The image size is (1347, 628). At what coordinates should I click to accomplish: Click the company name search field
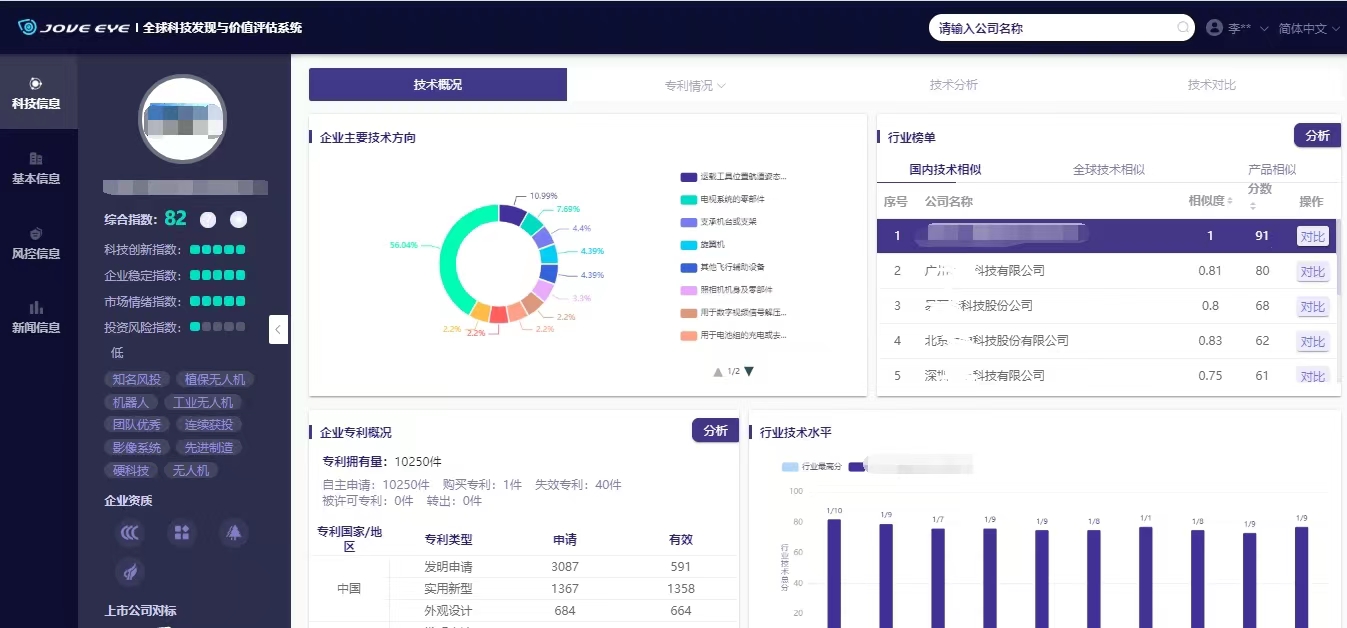click(1062, 28)
